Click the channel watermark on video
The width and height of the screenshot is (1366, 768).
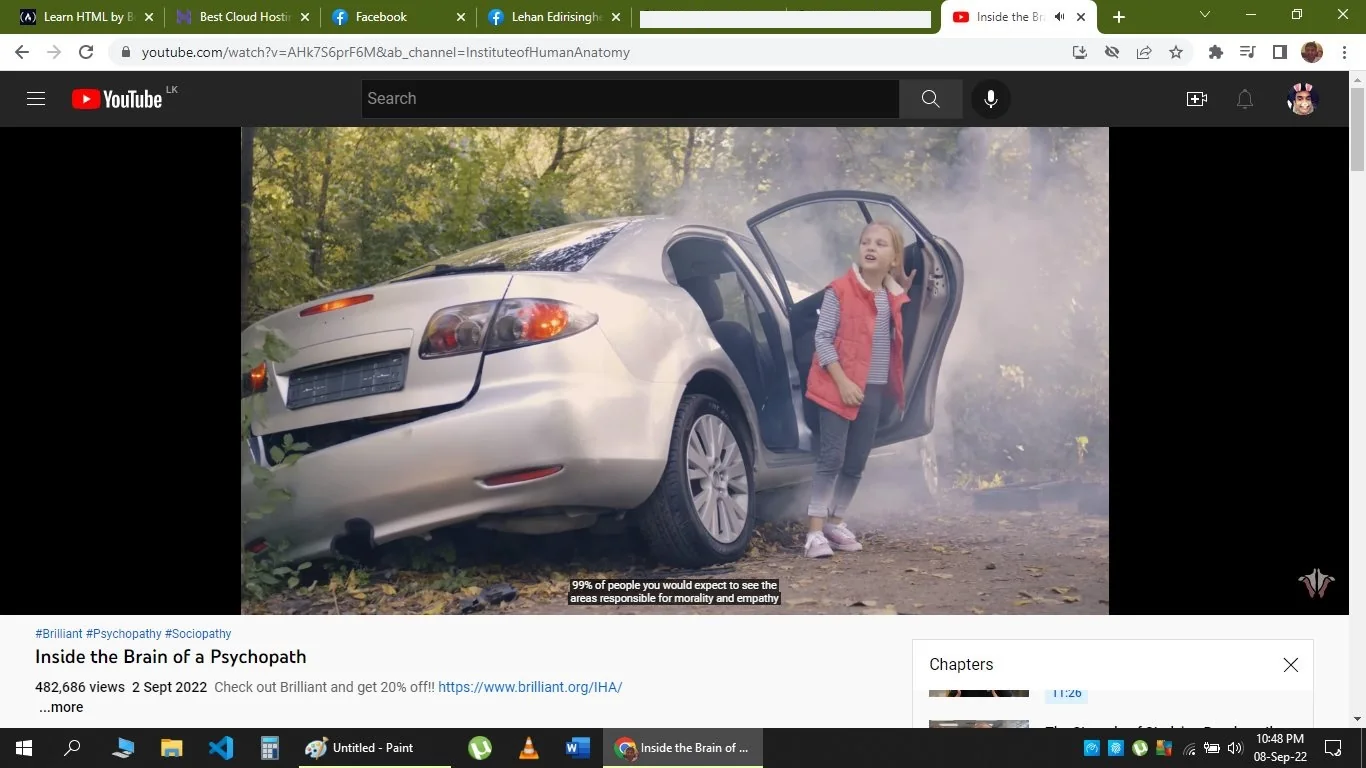tap(1316, 583)
